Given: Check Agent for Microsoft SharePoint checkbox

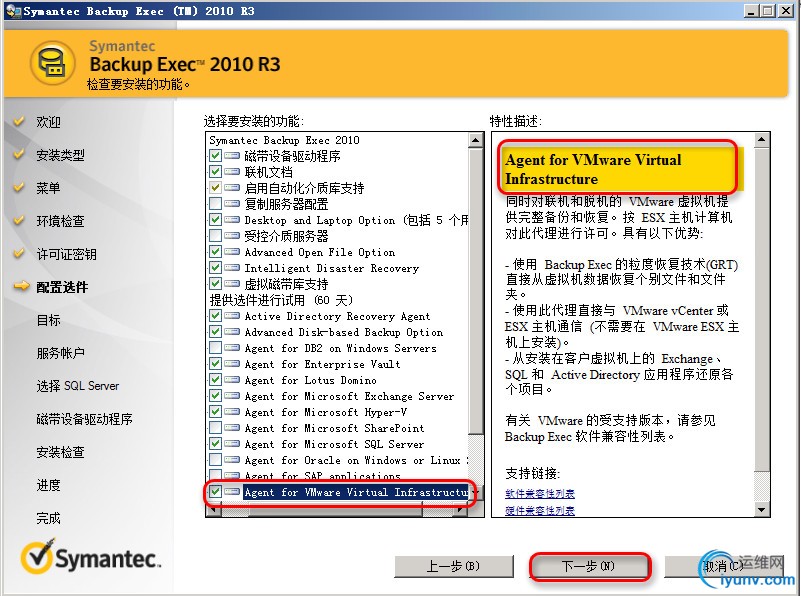Looking at the screenshot, I should click(215, 427).
